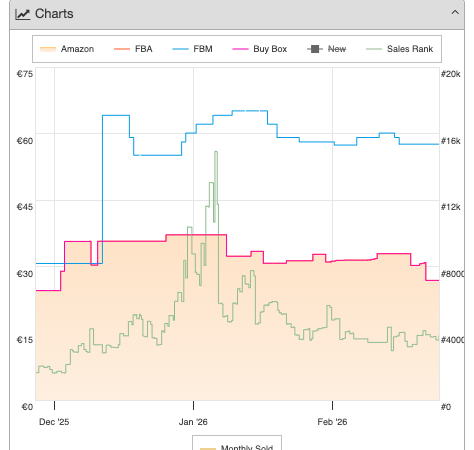Screen dimensions: 474x450
Task: Click the #20k rank axis label
Action: pyautogui.click(x=451, y=74)
